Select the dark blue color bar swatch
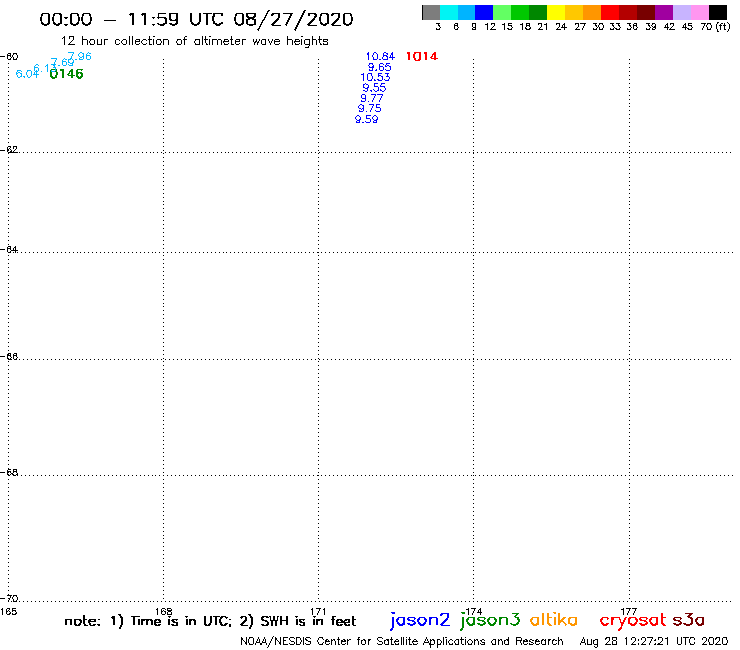740x650 pixels. (484, 12)
